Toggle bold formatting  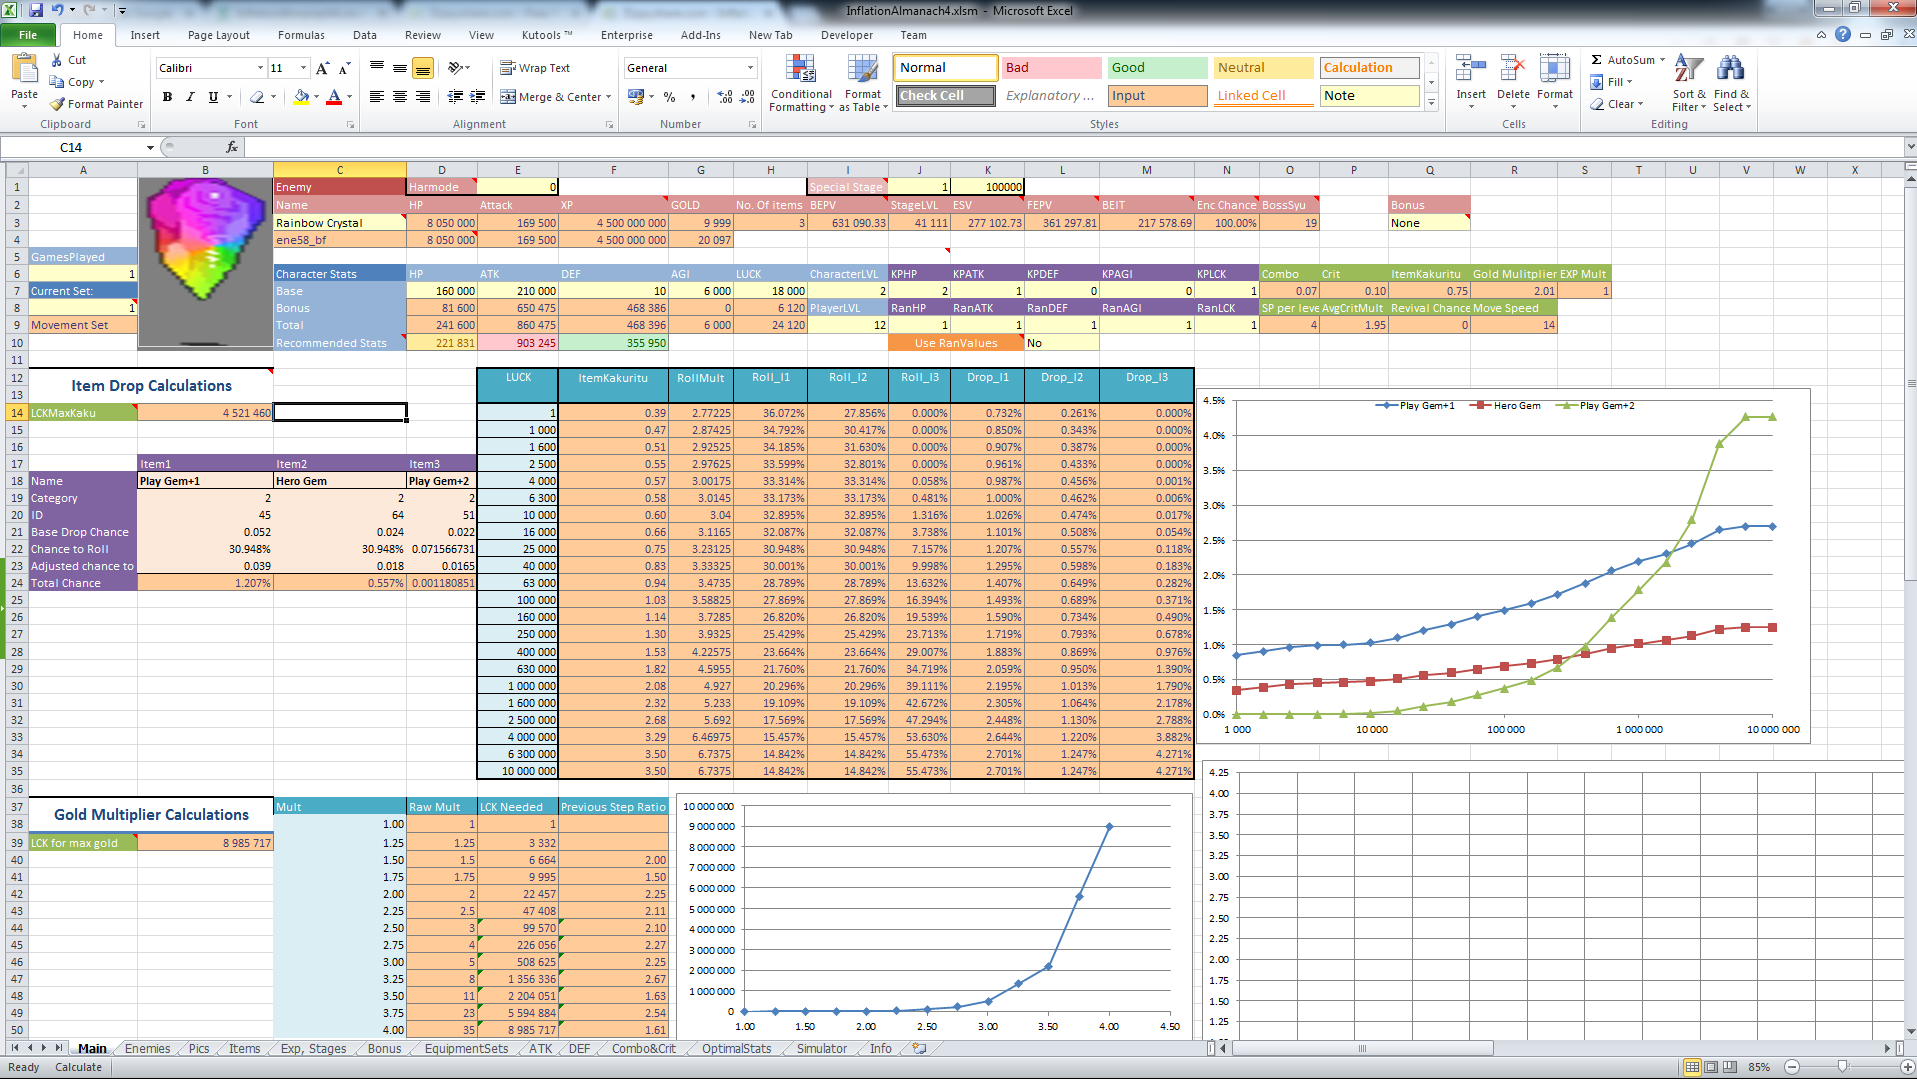point(167,97)
